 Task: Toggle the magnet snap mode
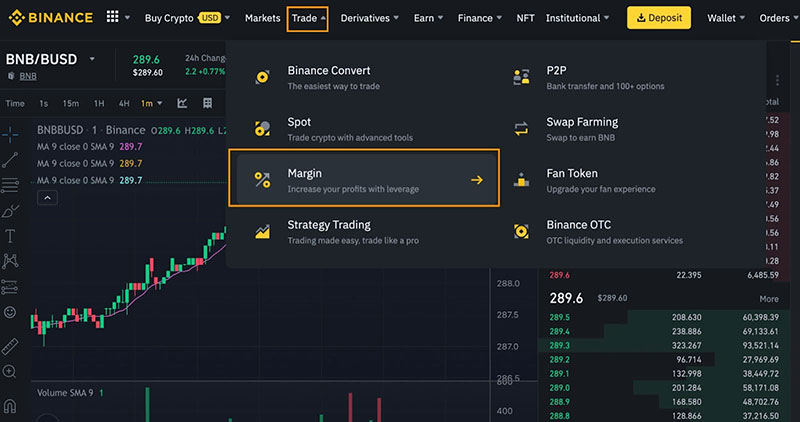(10, 406)
